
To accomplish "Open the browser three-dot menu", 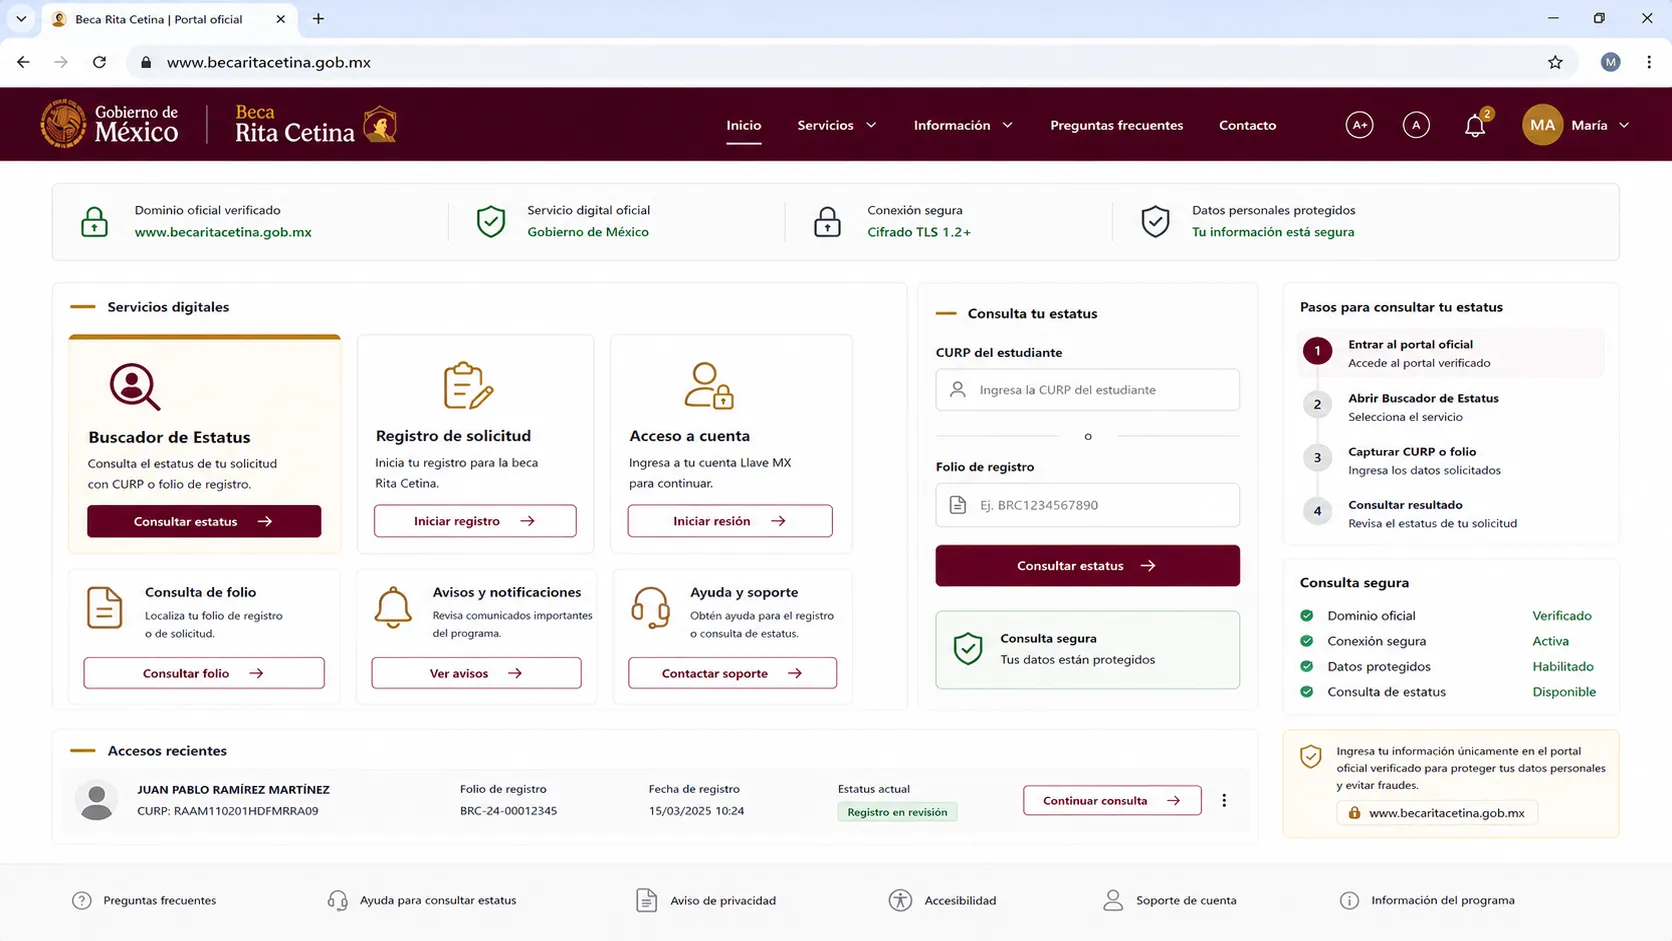I will point(1649,62).
